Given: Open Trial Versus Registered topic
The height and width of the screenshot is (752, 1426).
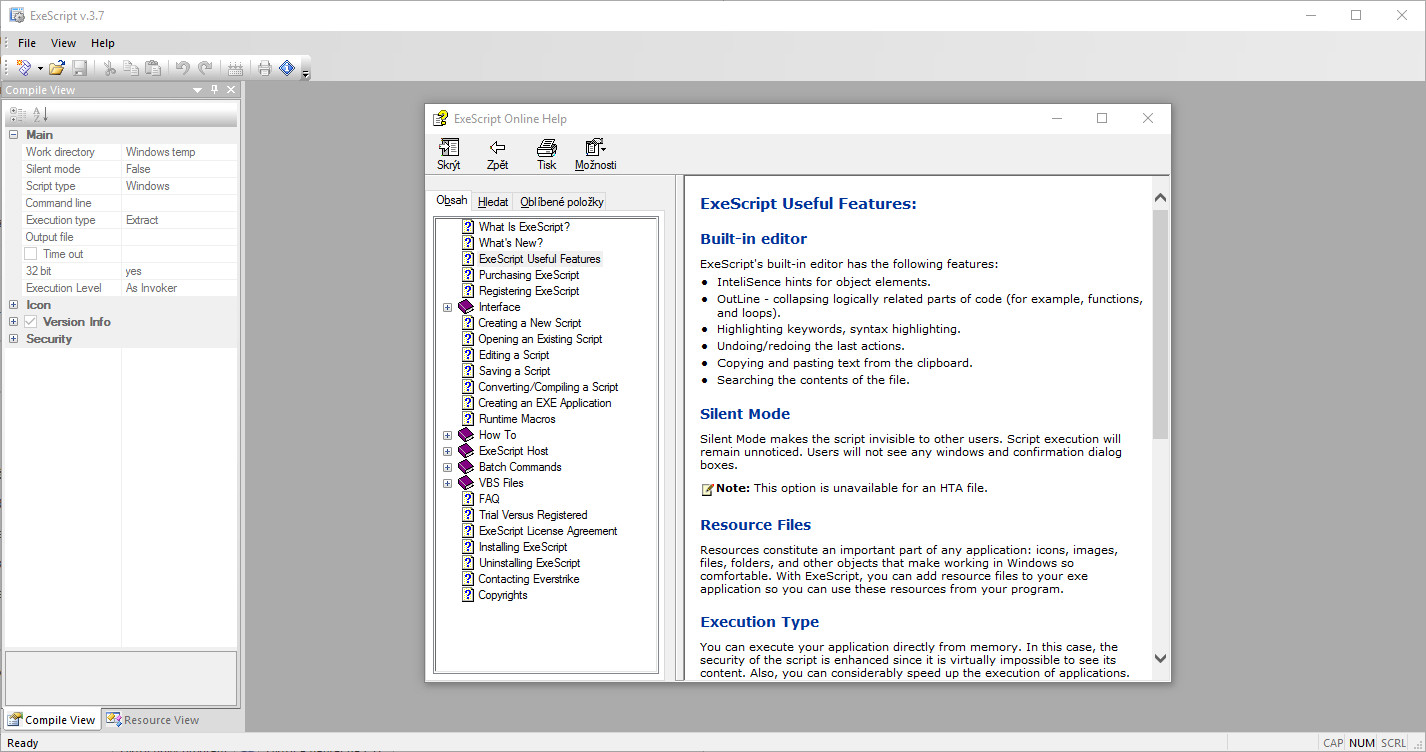Looking at the screenshot, I should point(533,515).
